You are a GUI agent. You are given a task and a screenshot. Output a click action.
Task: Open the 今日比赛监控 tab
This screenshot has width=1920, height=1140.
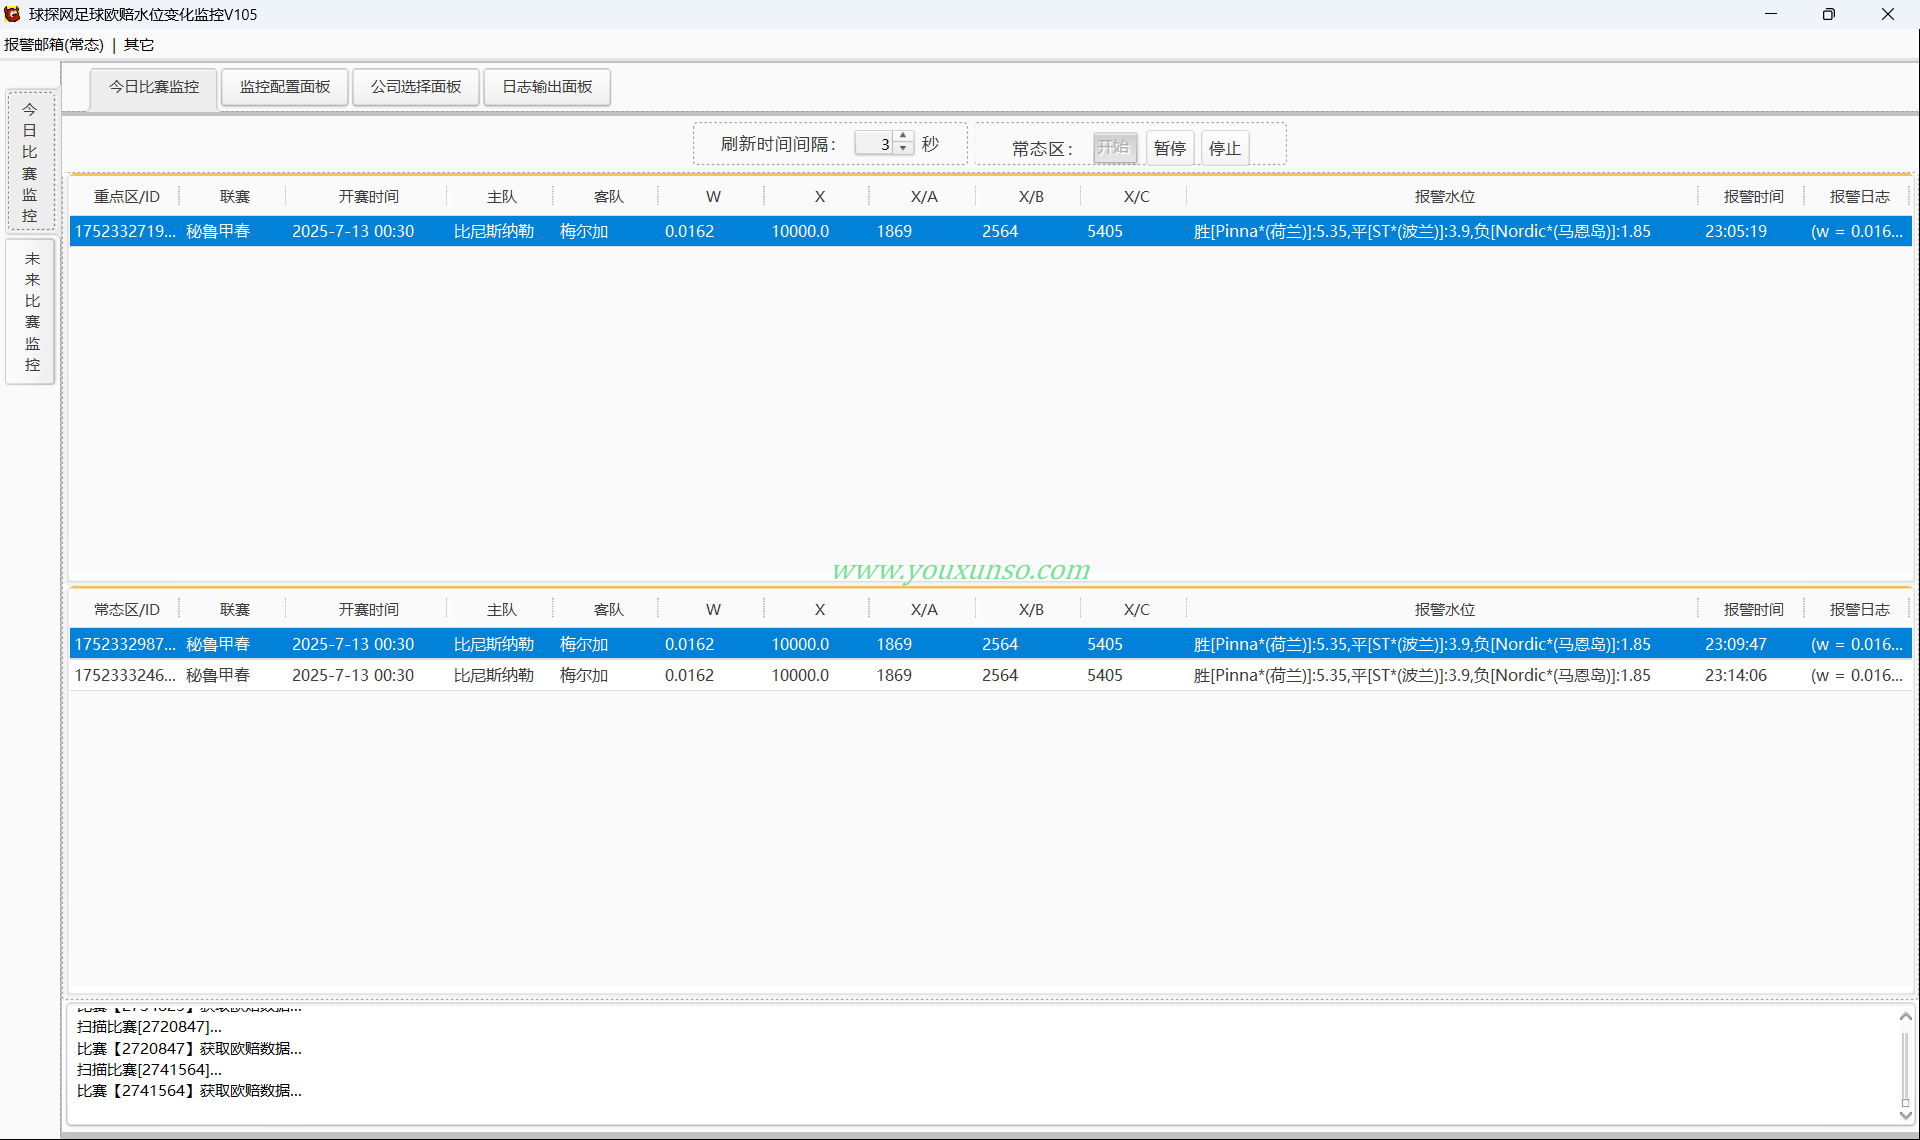pyautogui.click(x=154, y=87)
